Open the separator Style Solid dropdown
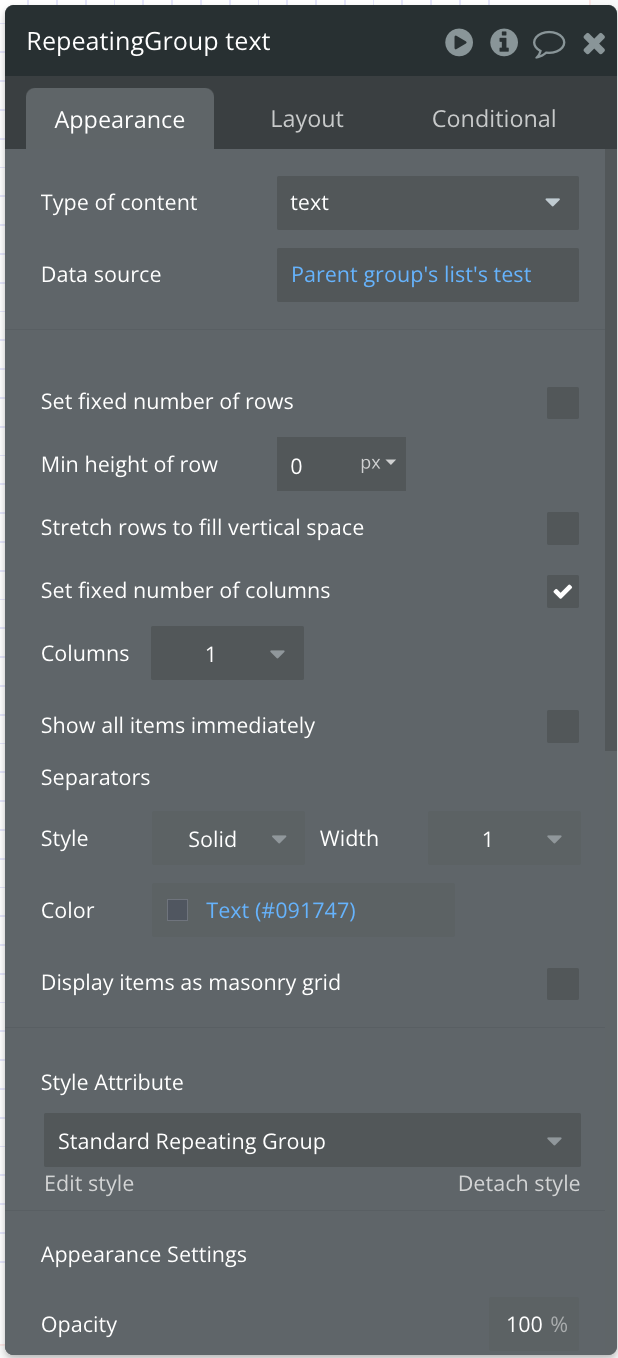Screen dimensions: 618x1358 click(x=228, y=839)
